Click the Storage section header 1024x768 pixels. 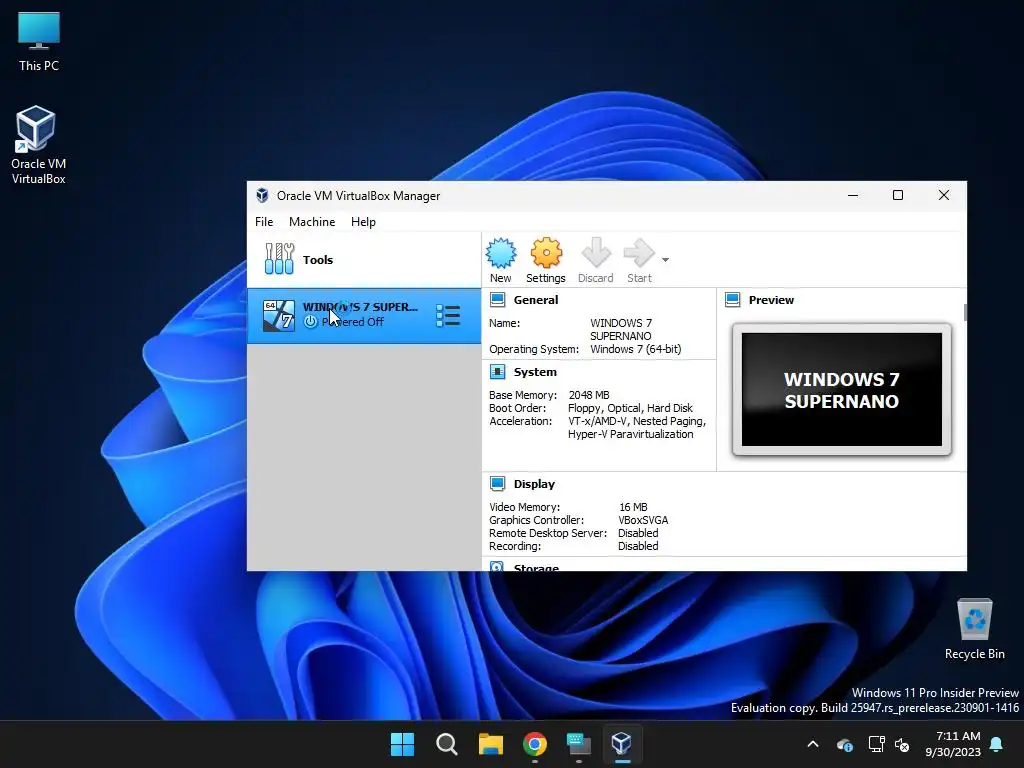536,566
